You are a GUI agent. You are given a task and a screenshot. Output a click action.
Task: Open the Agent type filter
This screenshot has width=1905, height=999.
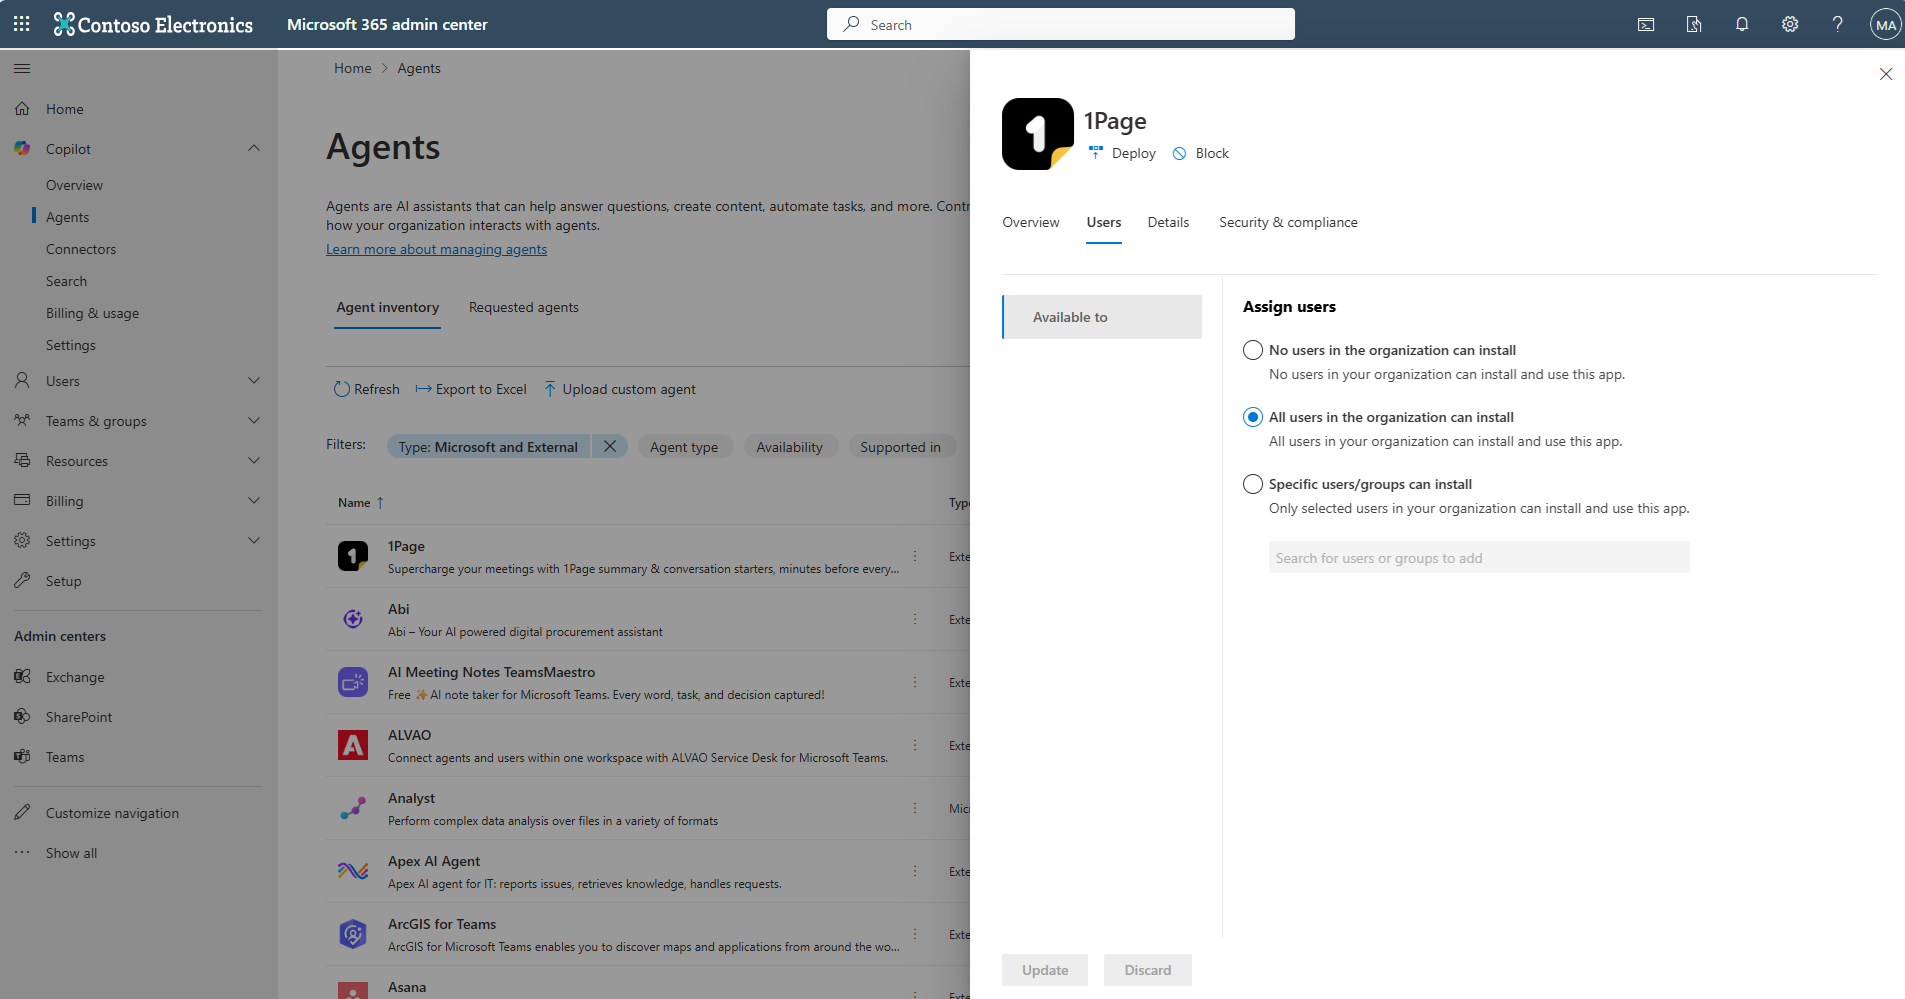[x=684, y=446]
